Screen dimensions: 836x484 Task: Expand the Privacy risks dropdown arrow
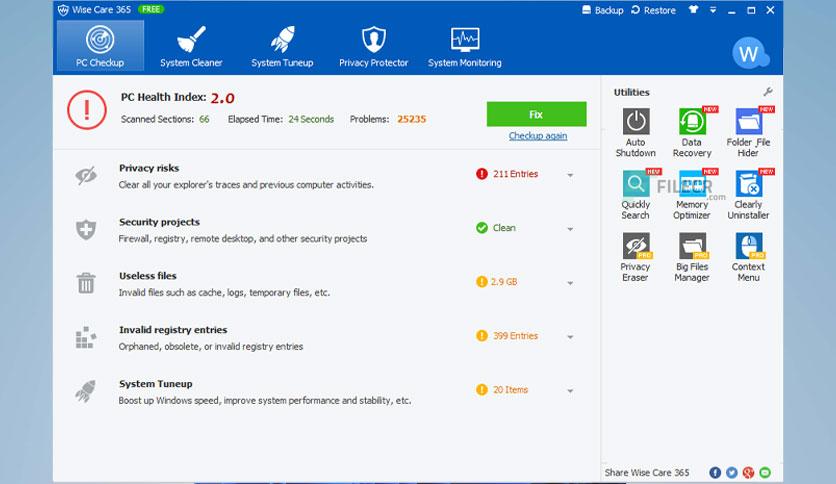(570, 175)
